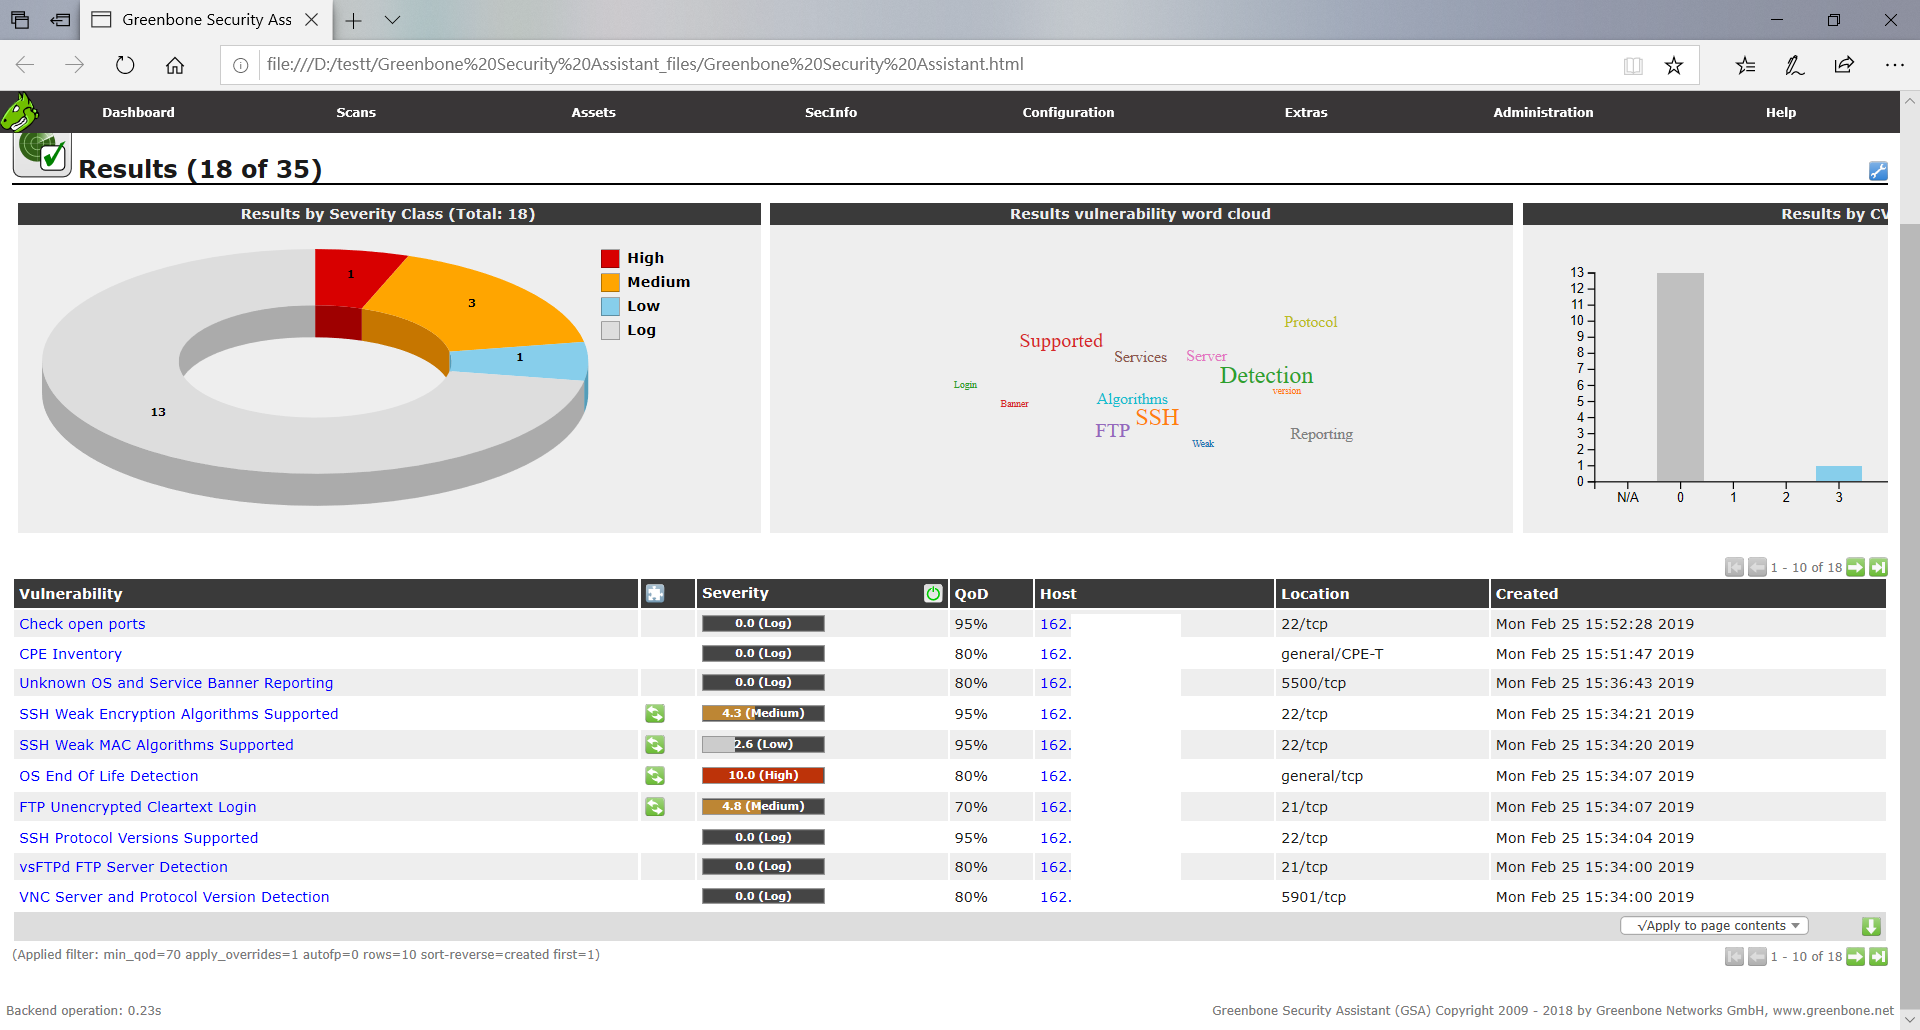Open CPE Inventory result link
1920x1030 pixels.
tap(70, 654)
